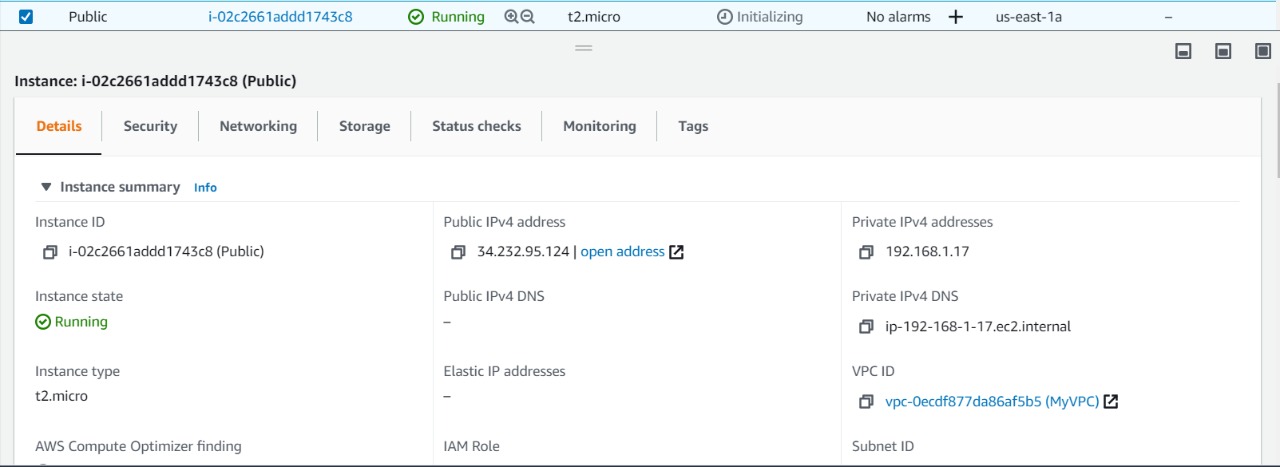Copy the Instance ID to clipboard
Image resolution: width=1280 pixels, height=467 pixels.
click(x=50, y=252)
